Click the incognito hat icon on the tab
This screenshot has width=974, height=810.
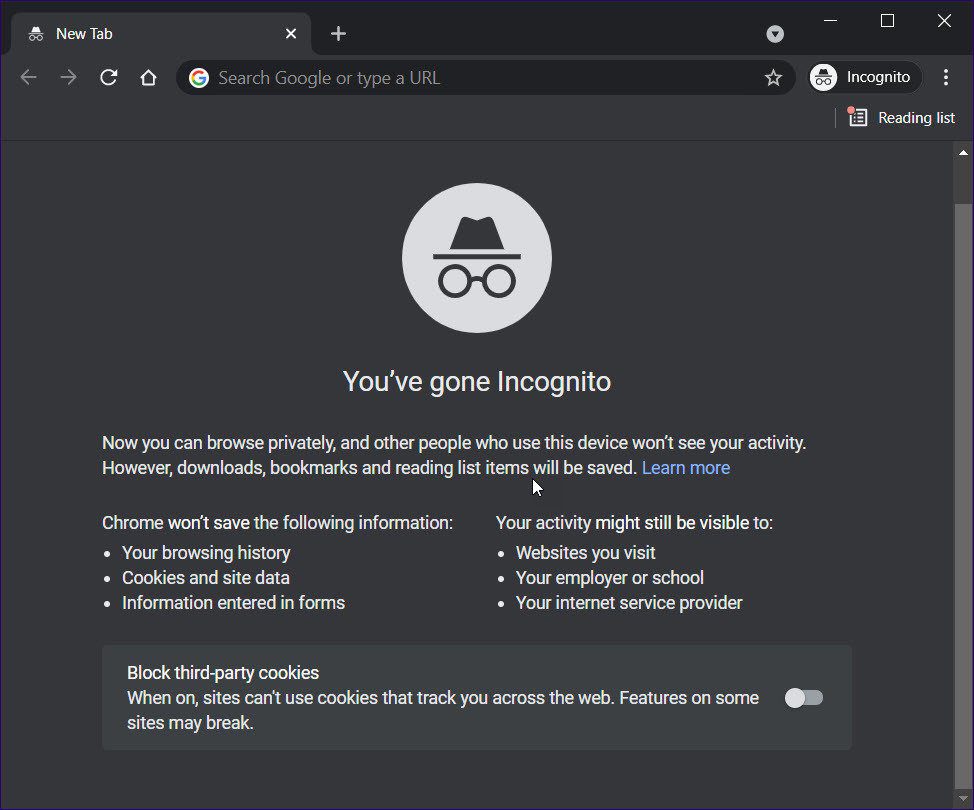(x=35, y=33)
